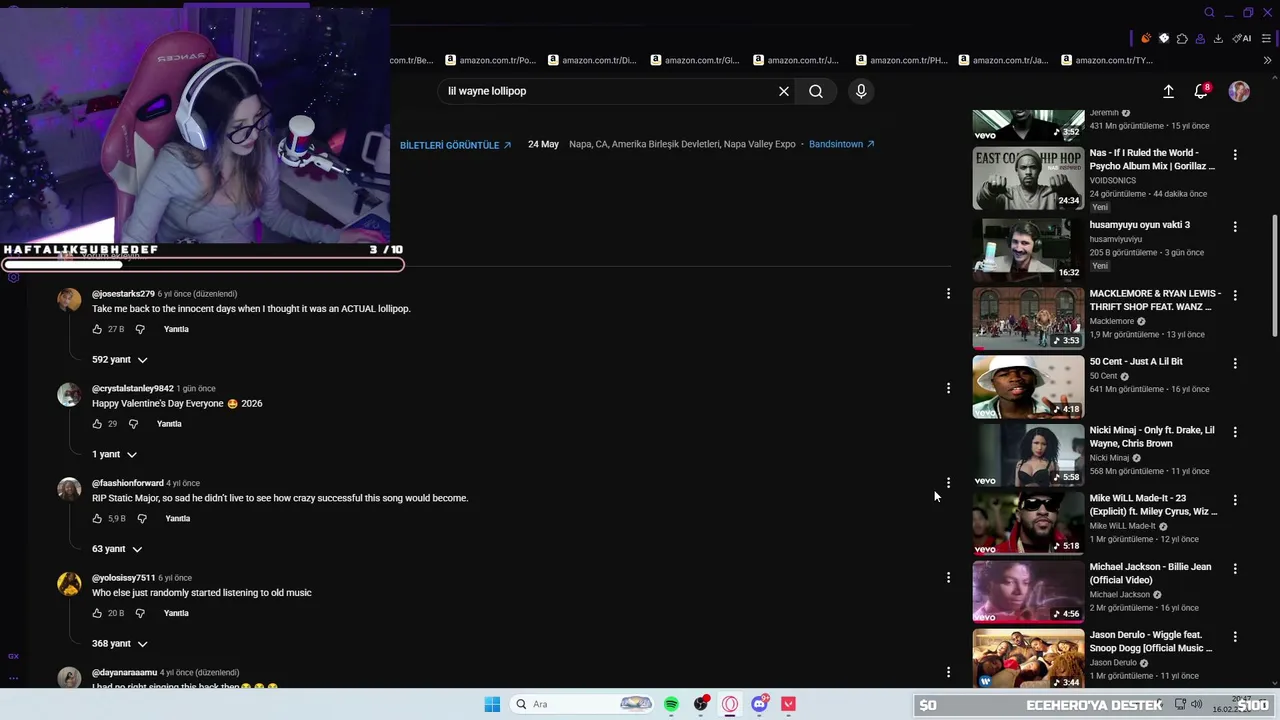
Task: Open Spotify from the taskbar
Action: tap(671, 704)
